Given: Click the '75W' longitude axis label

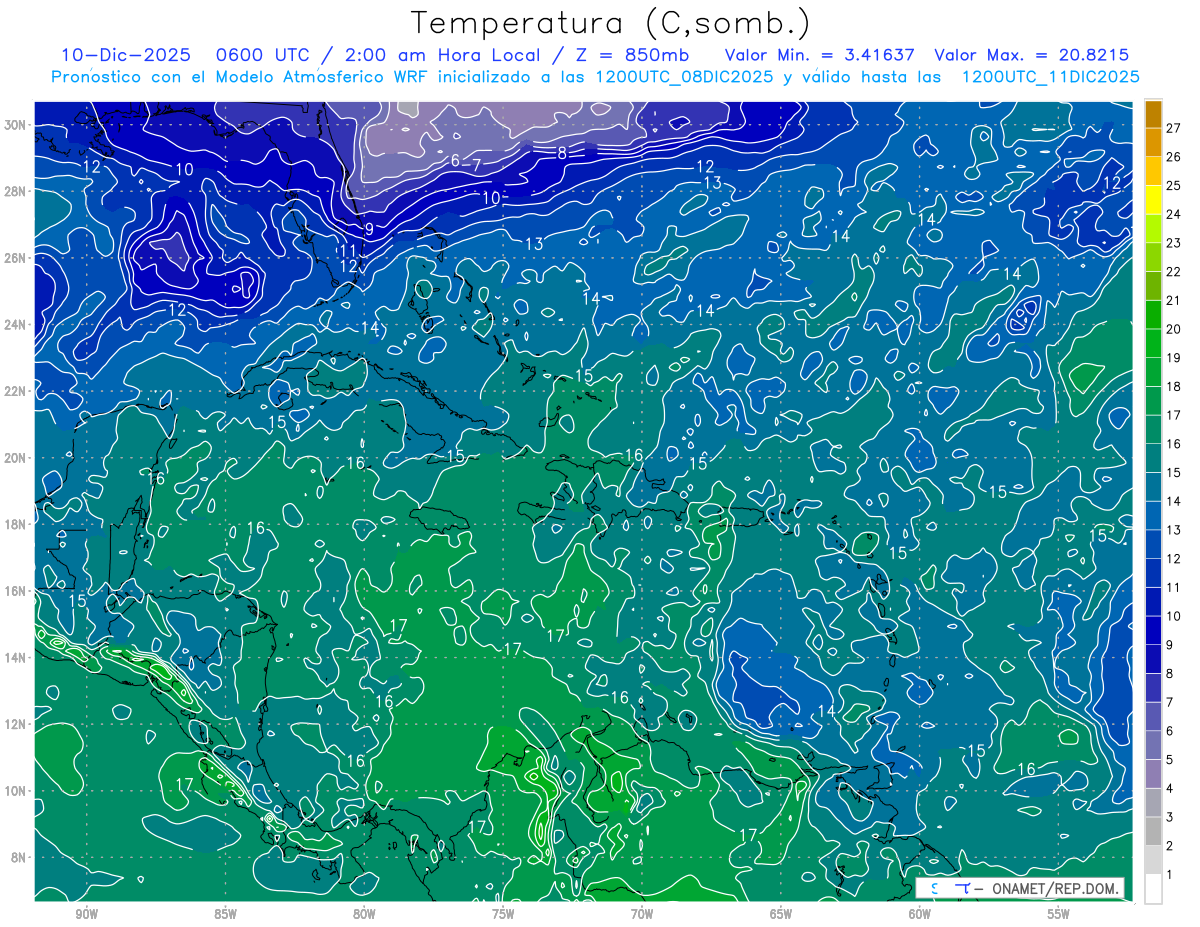Looking at the screenshot, I should (503, 915).
